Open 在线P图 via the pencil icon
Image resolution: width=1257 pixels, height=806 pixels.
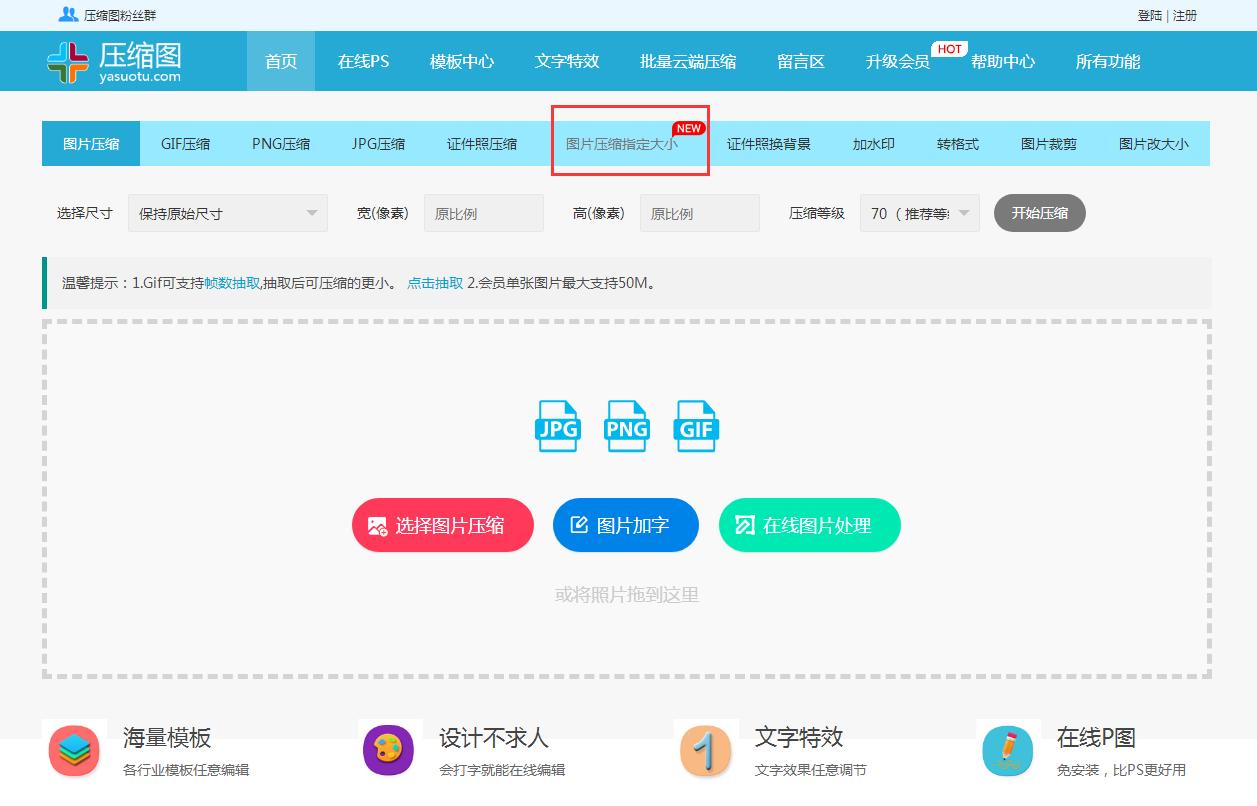pyautogui.click(x=1008, y=750)
